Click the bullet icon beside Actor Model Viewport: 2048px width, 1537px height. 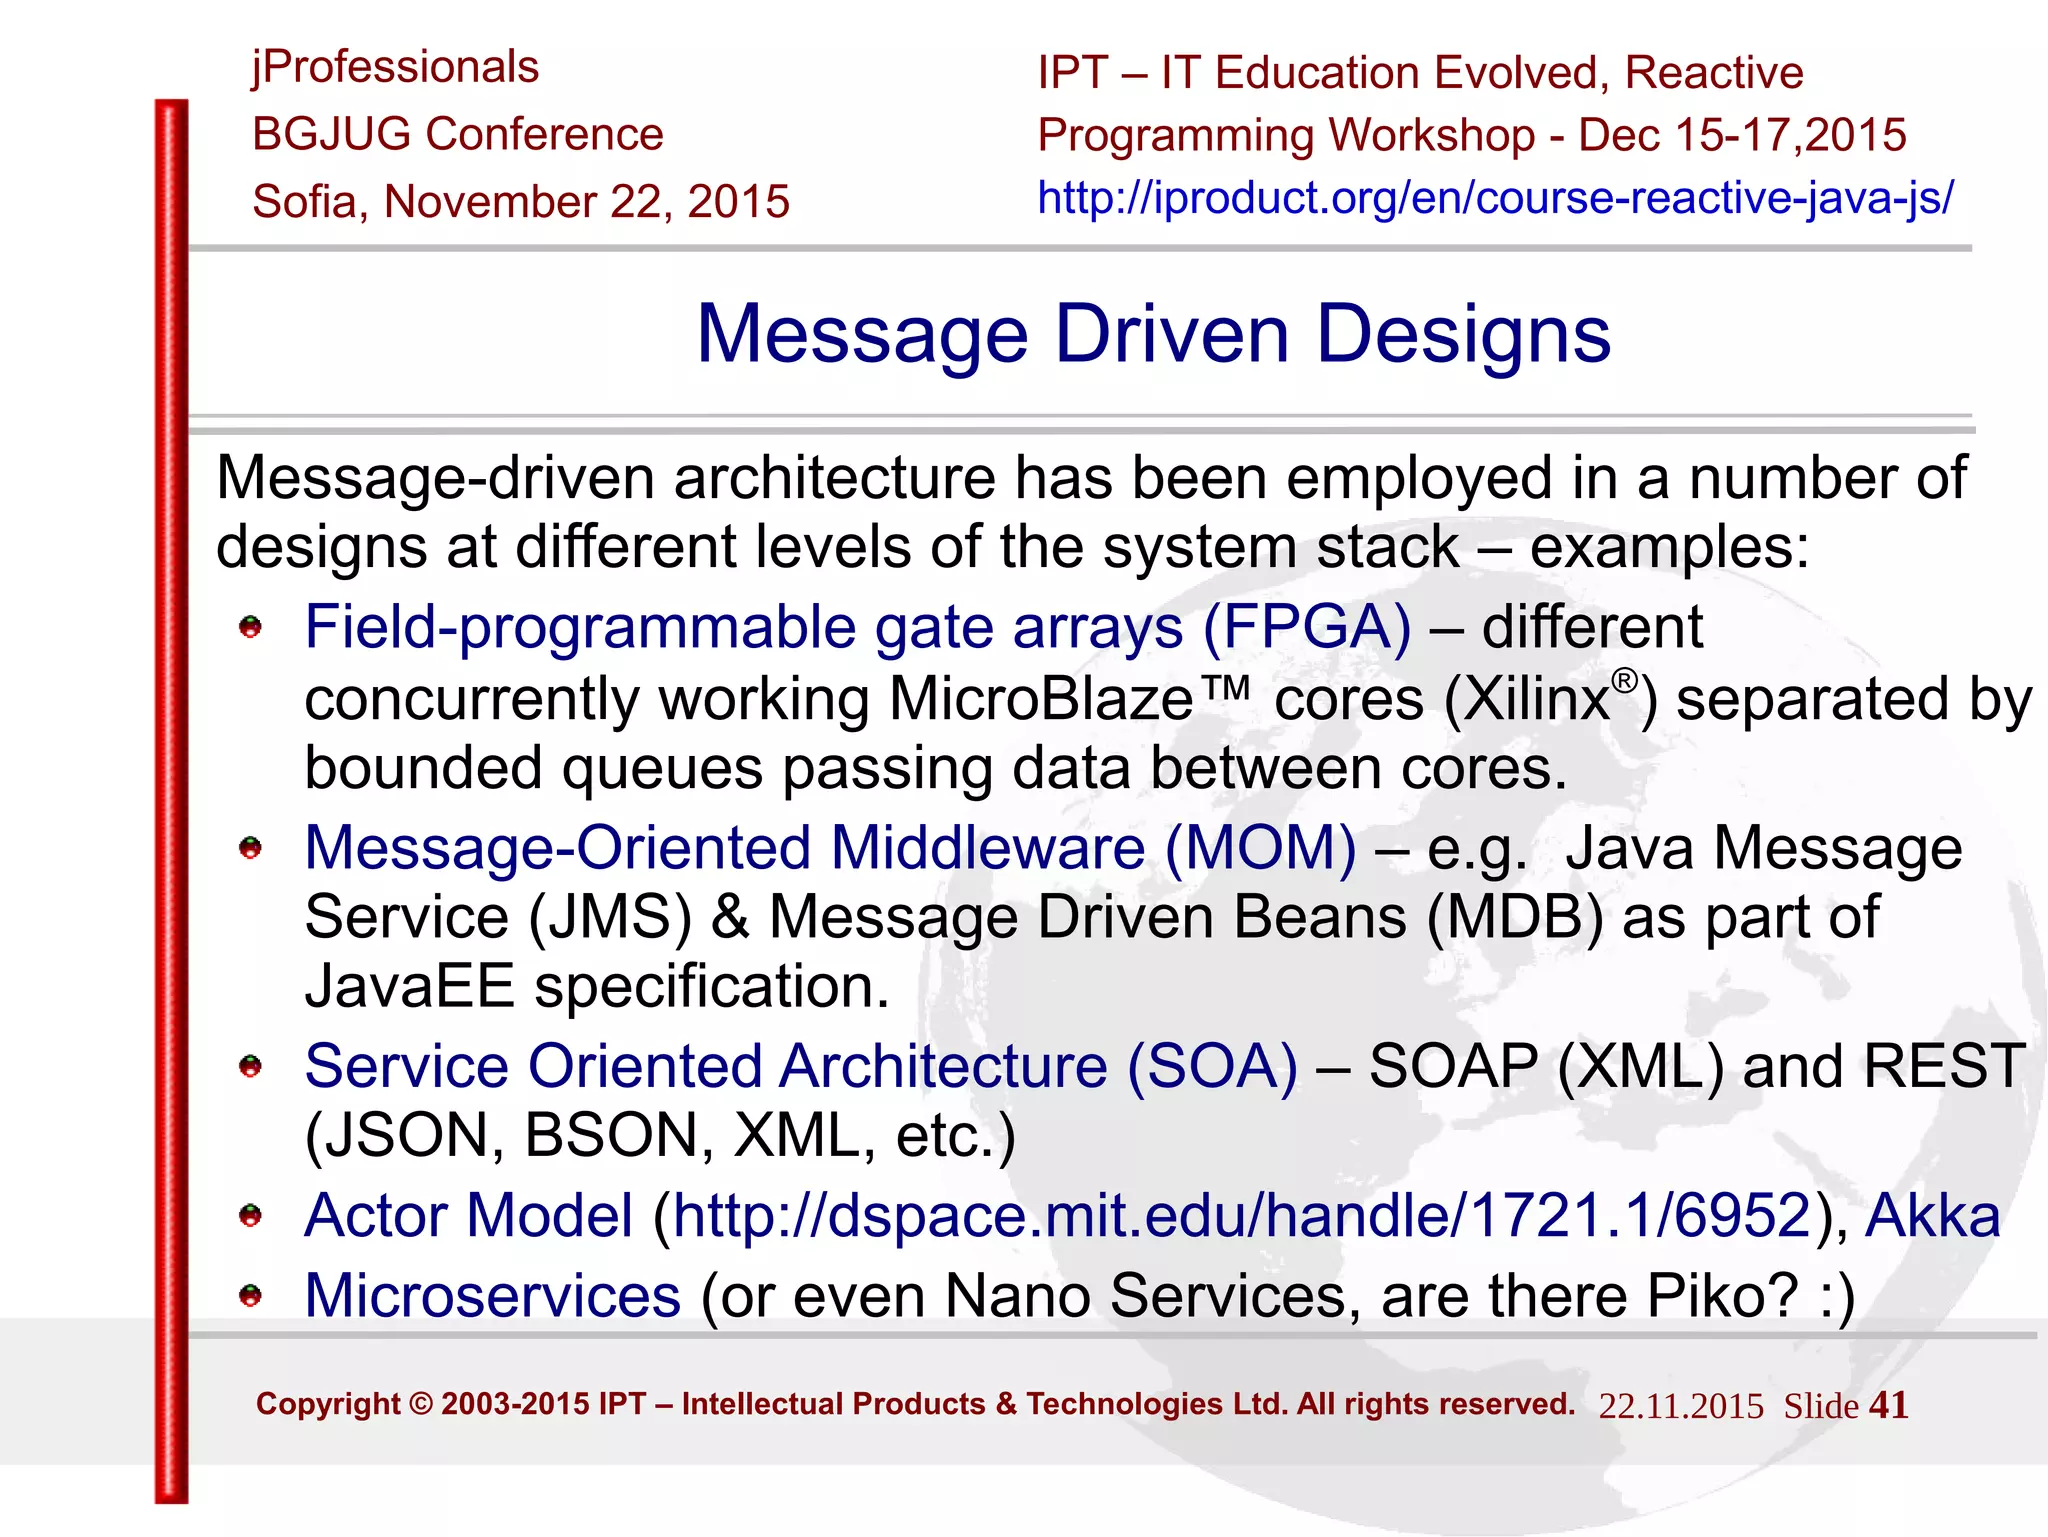pyautogui.click(x=250, y=1215)
